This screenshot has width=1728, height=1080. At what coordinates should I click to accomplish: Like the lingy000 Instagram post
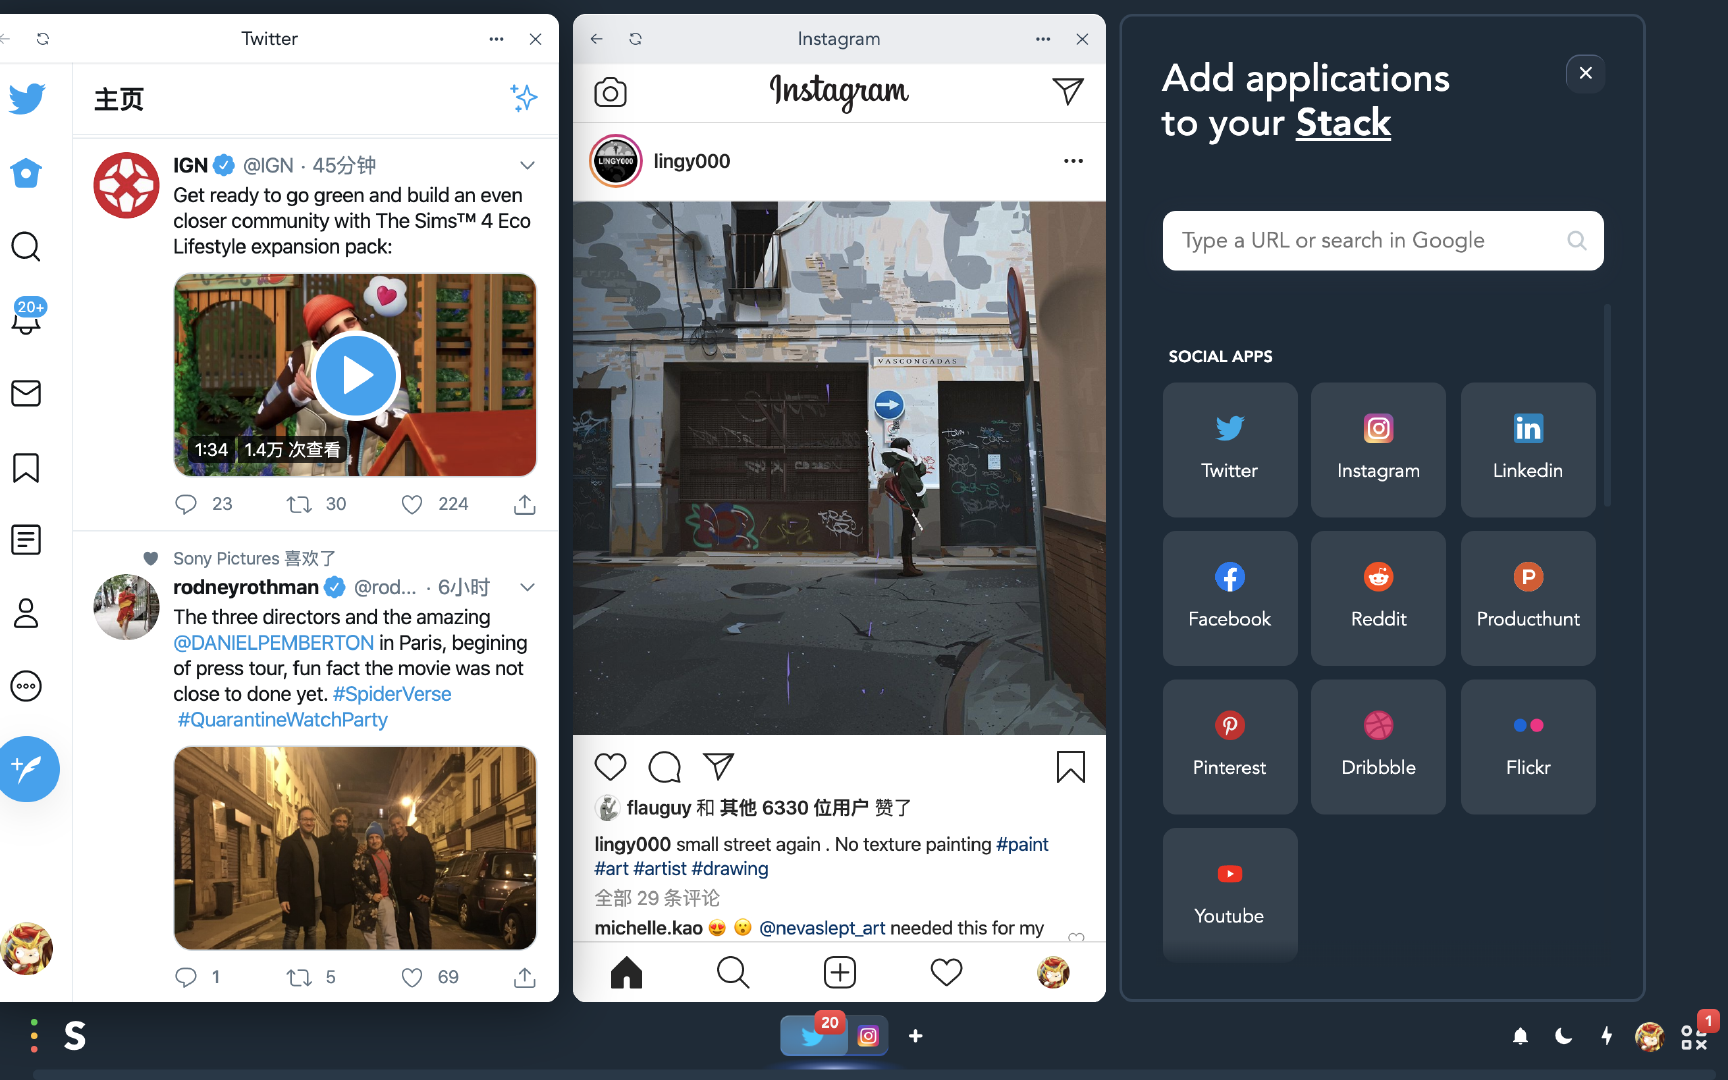click(610, 767)
